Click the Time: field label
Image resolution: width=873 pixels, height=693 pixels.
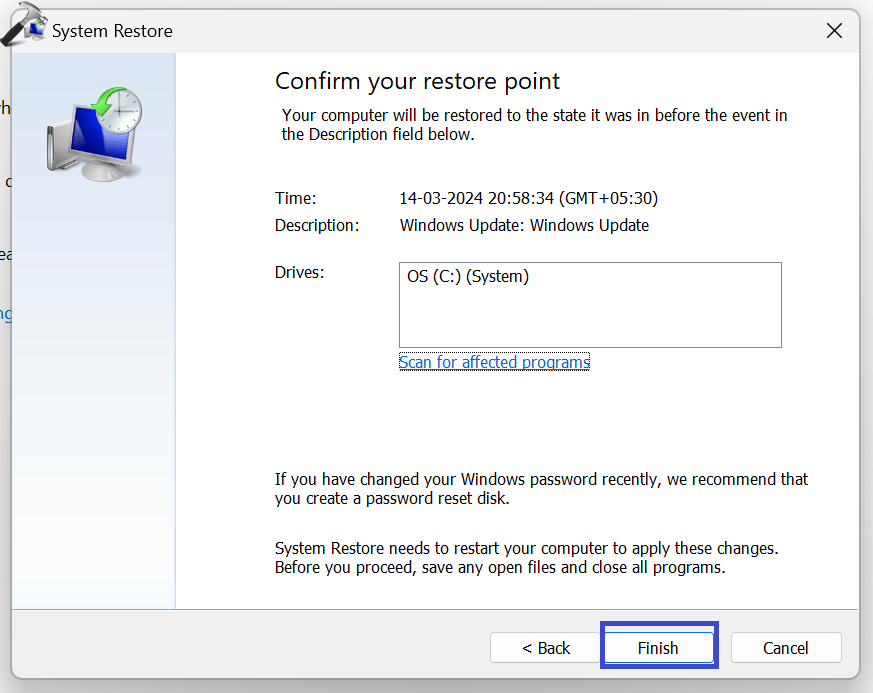point(295,199)
